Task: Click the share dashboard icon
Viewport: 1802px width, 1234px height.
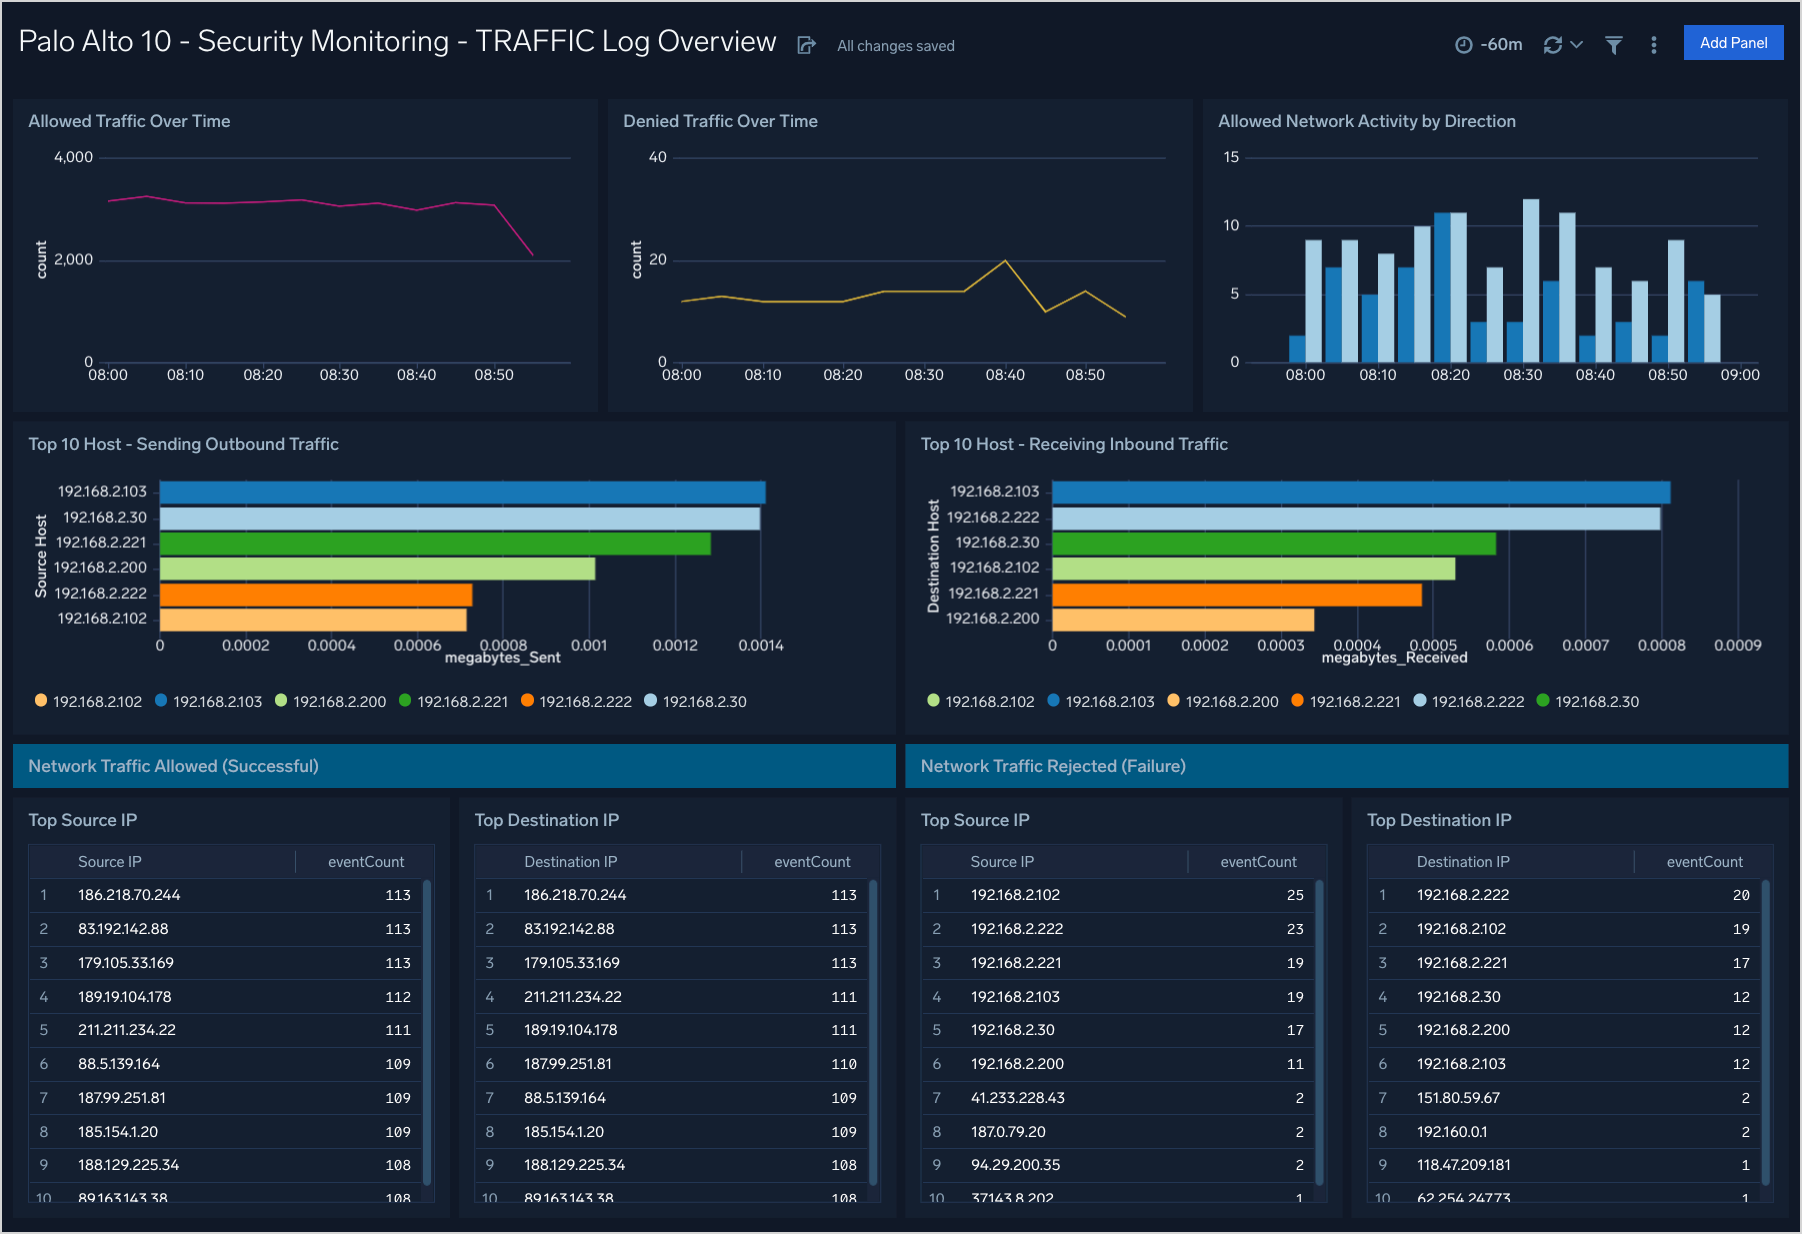Action: [x=807, y=44]
